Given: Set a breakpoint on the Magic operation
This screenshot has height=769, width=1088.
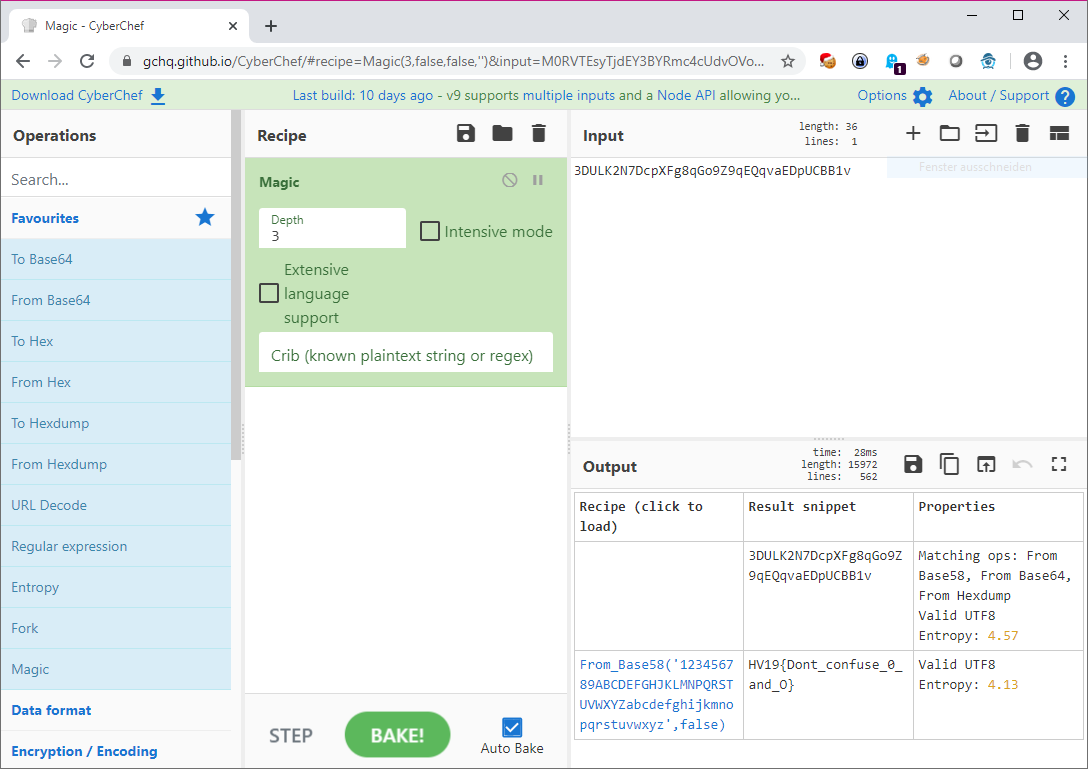Looking at the screenshot, I should pos(538,180).
